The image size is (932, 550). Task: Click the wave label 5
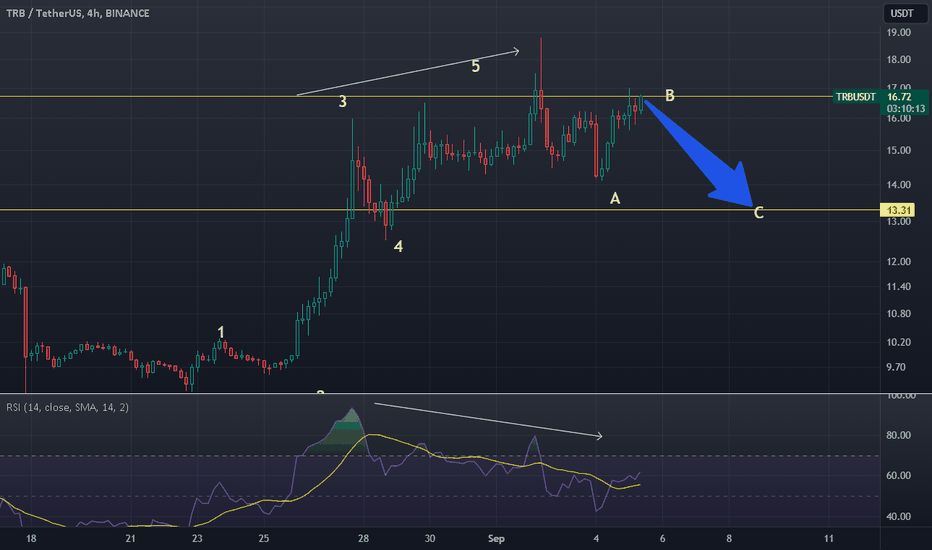point(476,66)
